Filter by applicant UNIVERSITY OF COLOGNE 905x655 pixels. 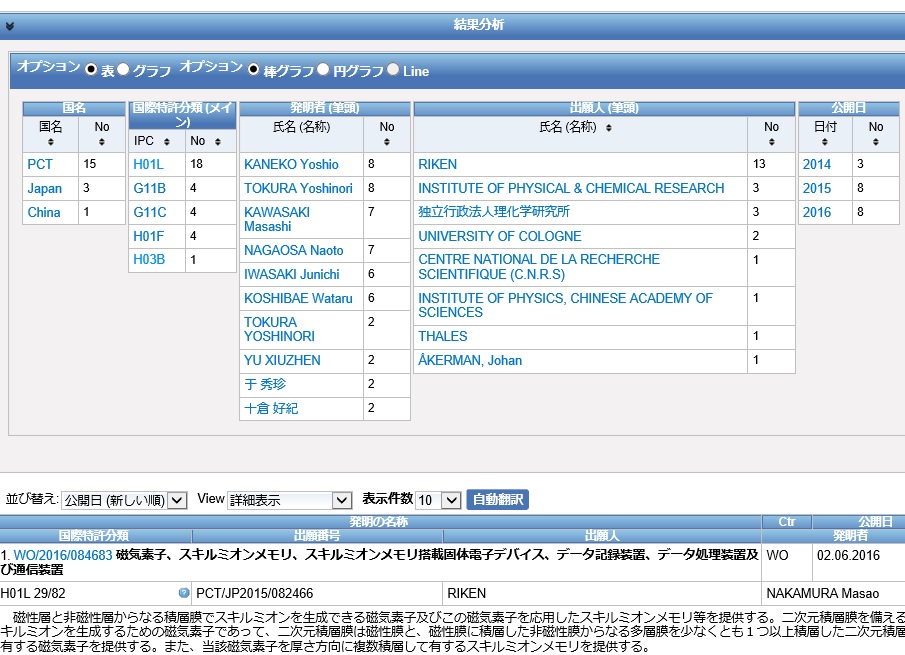tap(500, 236)
